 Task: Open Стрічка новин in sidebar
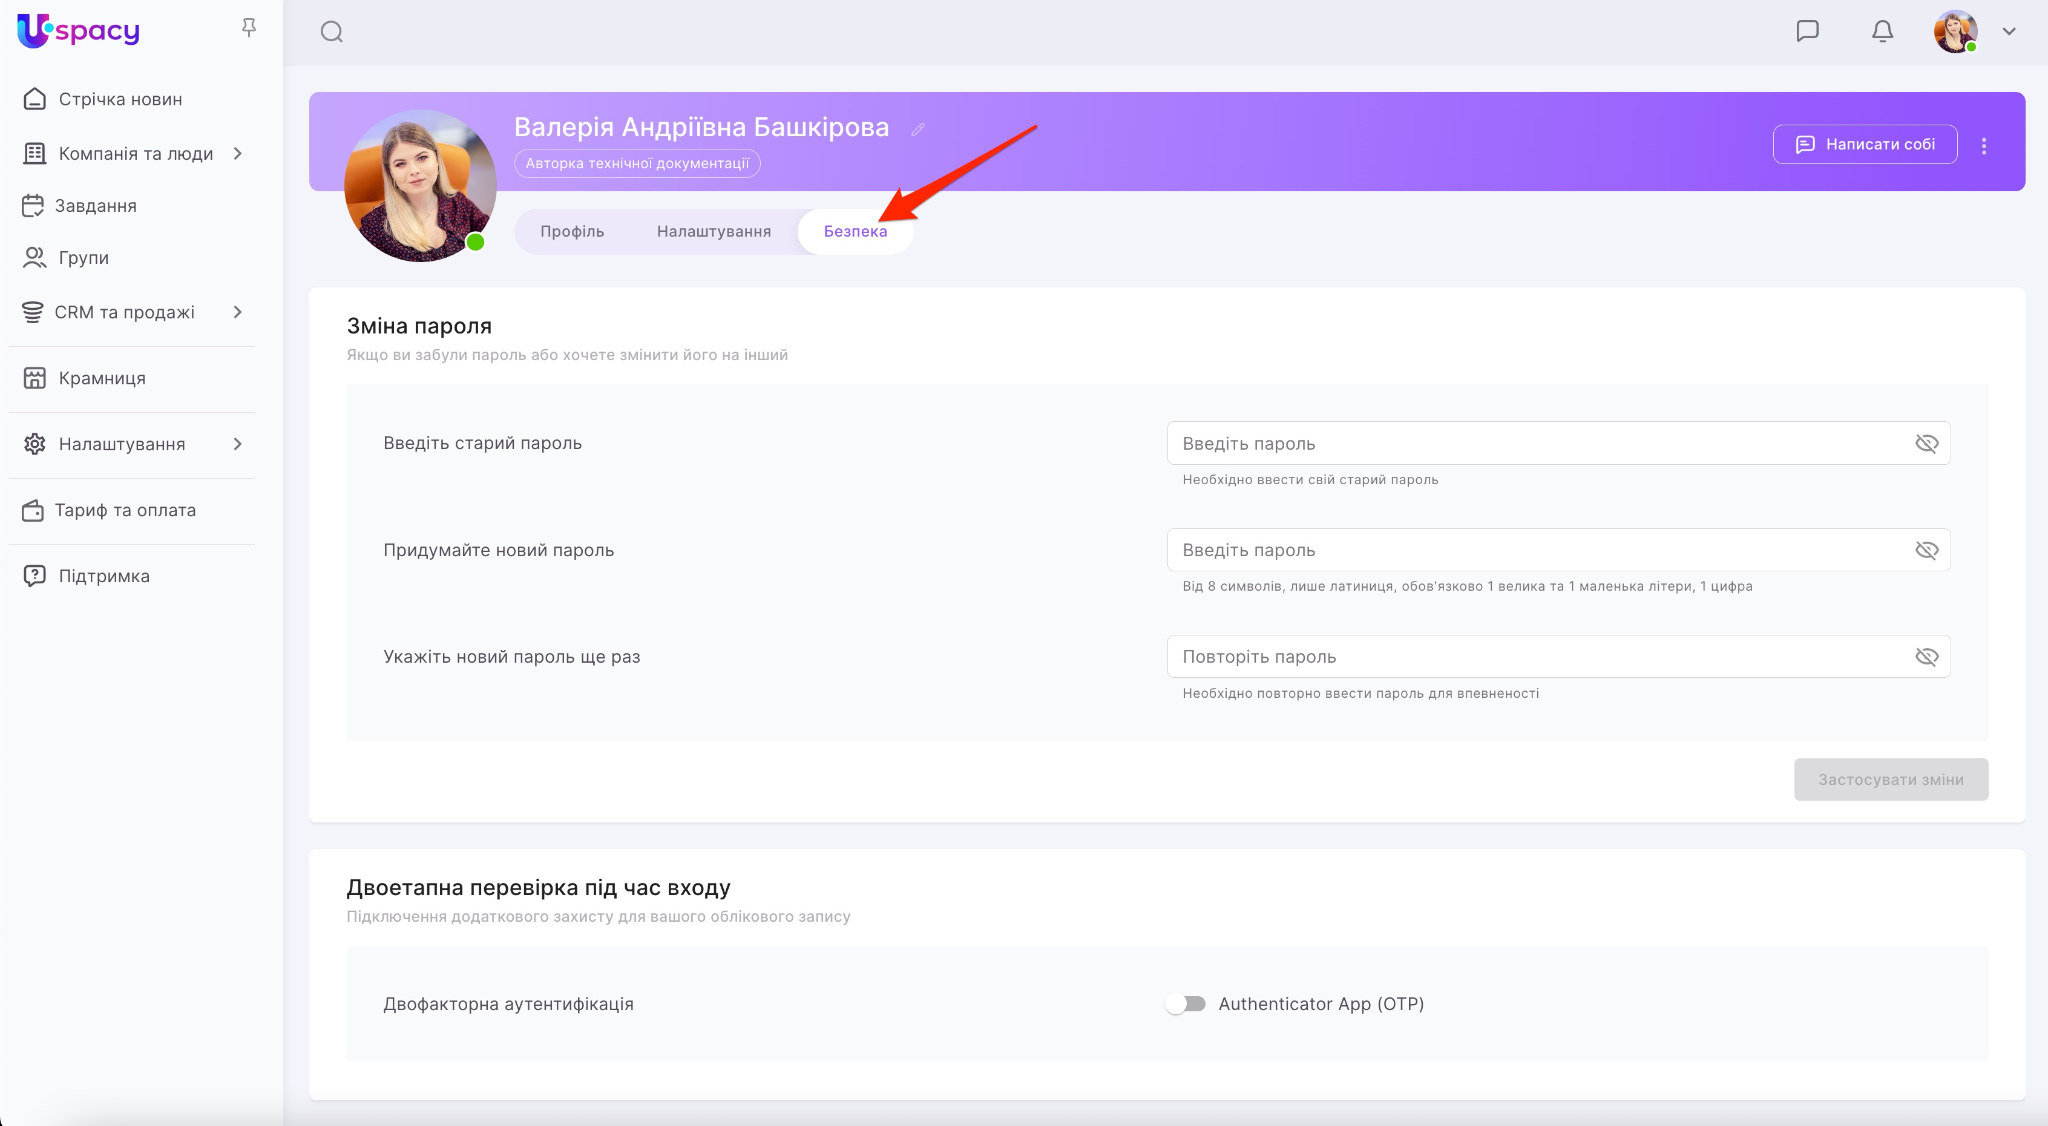pos(120,99)
